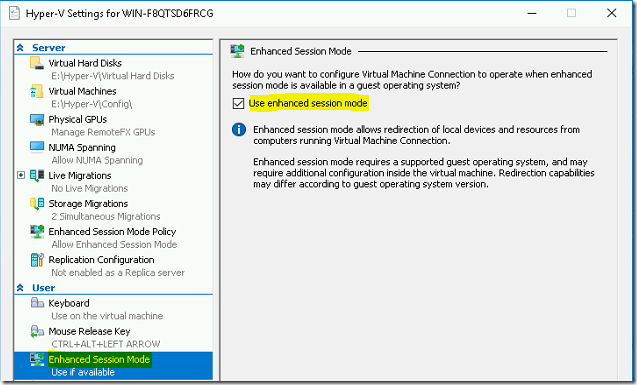The height and width of the screenshot is (385, 637).
Task: Click the blue information icon
Action: coord(239,130)
